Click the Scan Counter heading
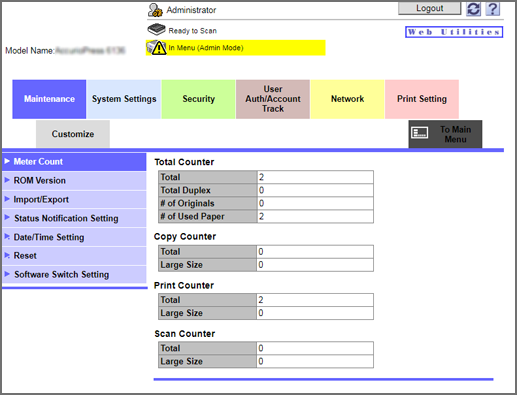The image size is (517, 395). click(185, 334)
